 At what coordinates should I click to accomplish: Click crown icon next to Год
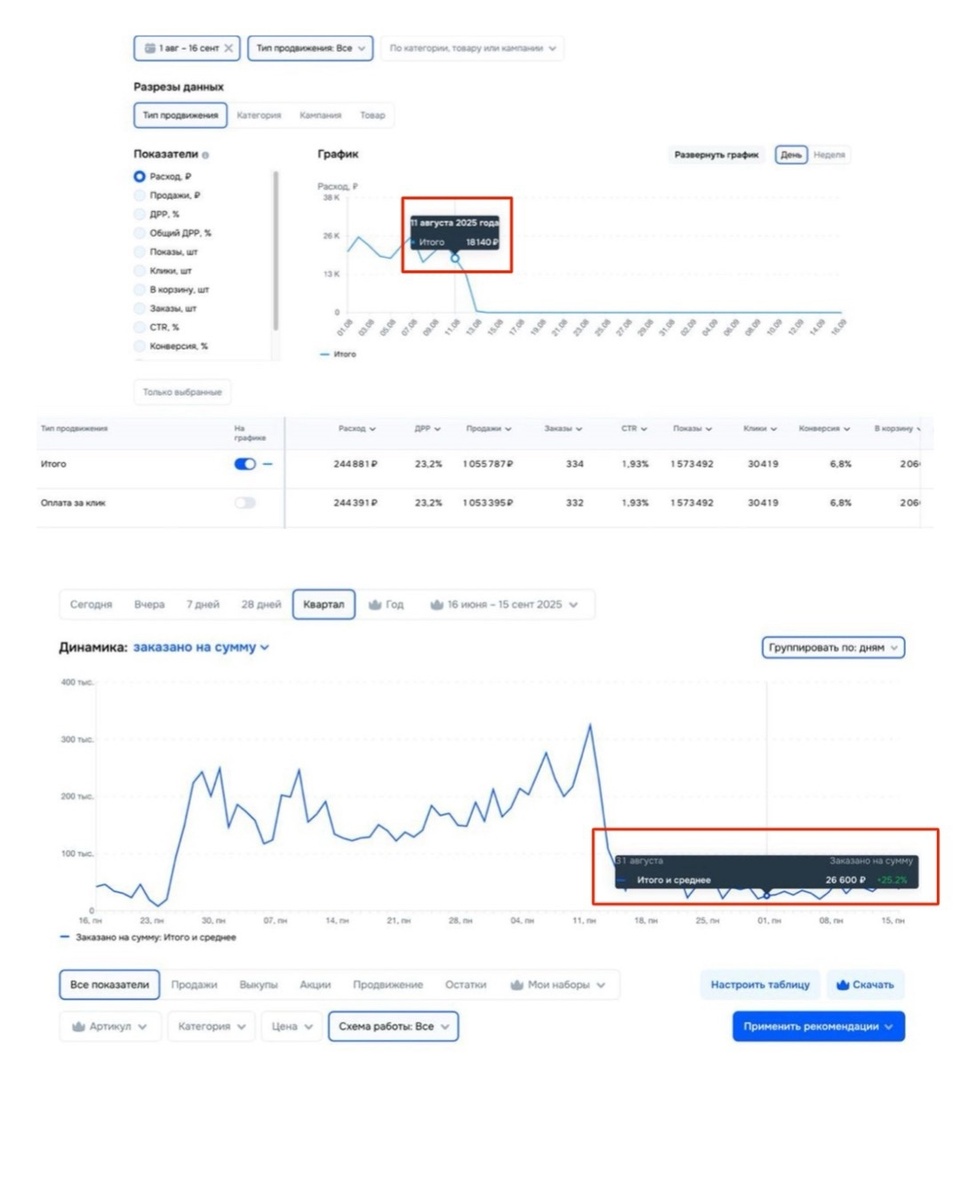[375, 605]
